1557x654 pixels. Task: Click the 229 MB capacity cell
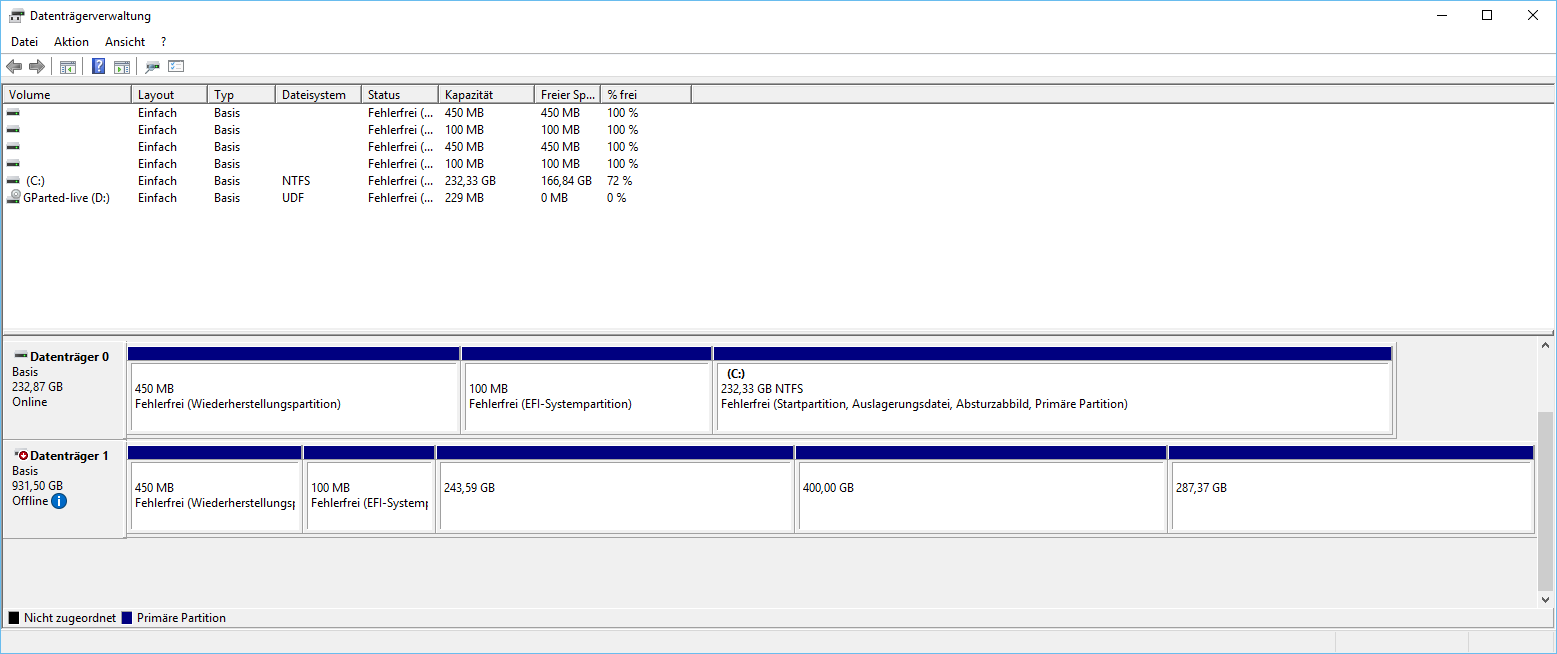pos(464,198)
